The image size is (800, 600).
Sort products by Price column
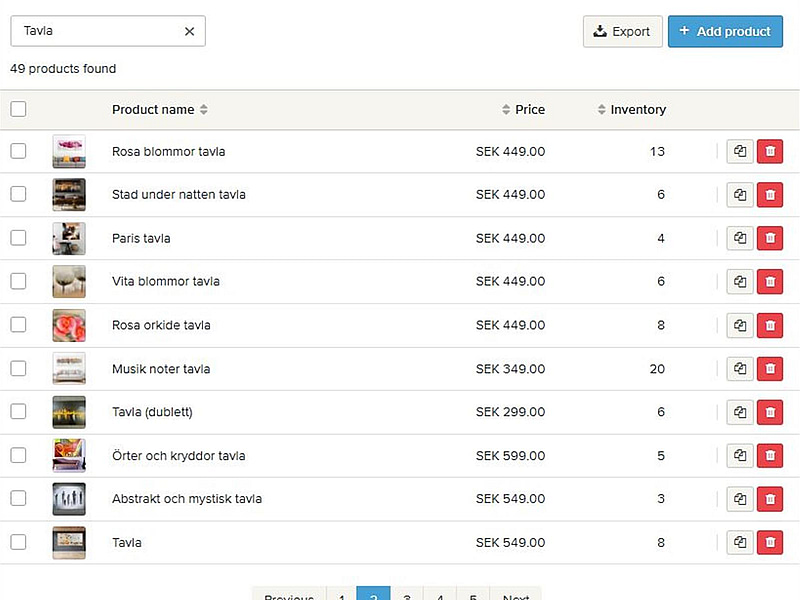tap(524, 109)
